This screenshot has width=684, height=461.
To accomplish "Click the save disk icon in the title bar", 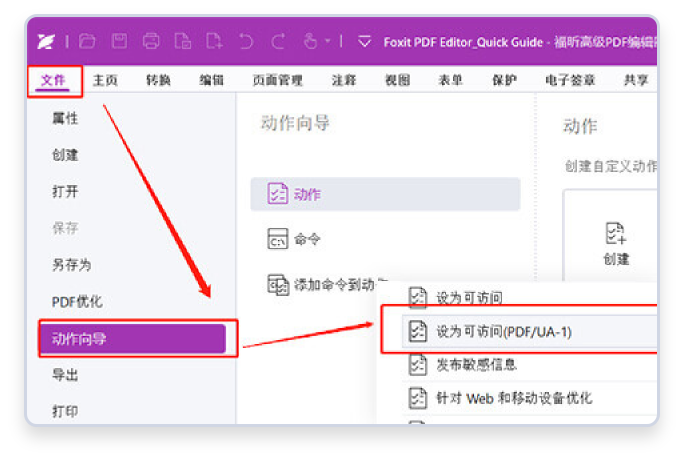I will [x=119, y=41].
